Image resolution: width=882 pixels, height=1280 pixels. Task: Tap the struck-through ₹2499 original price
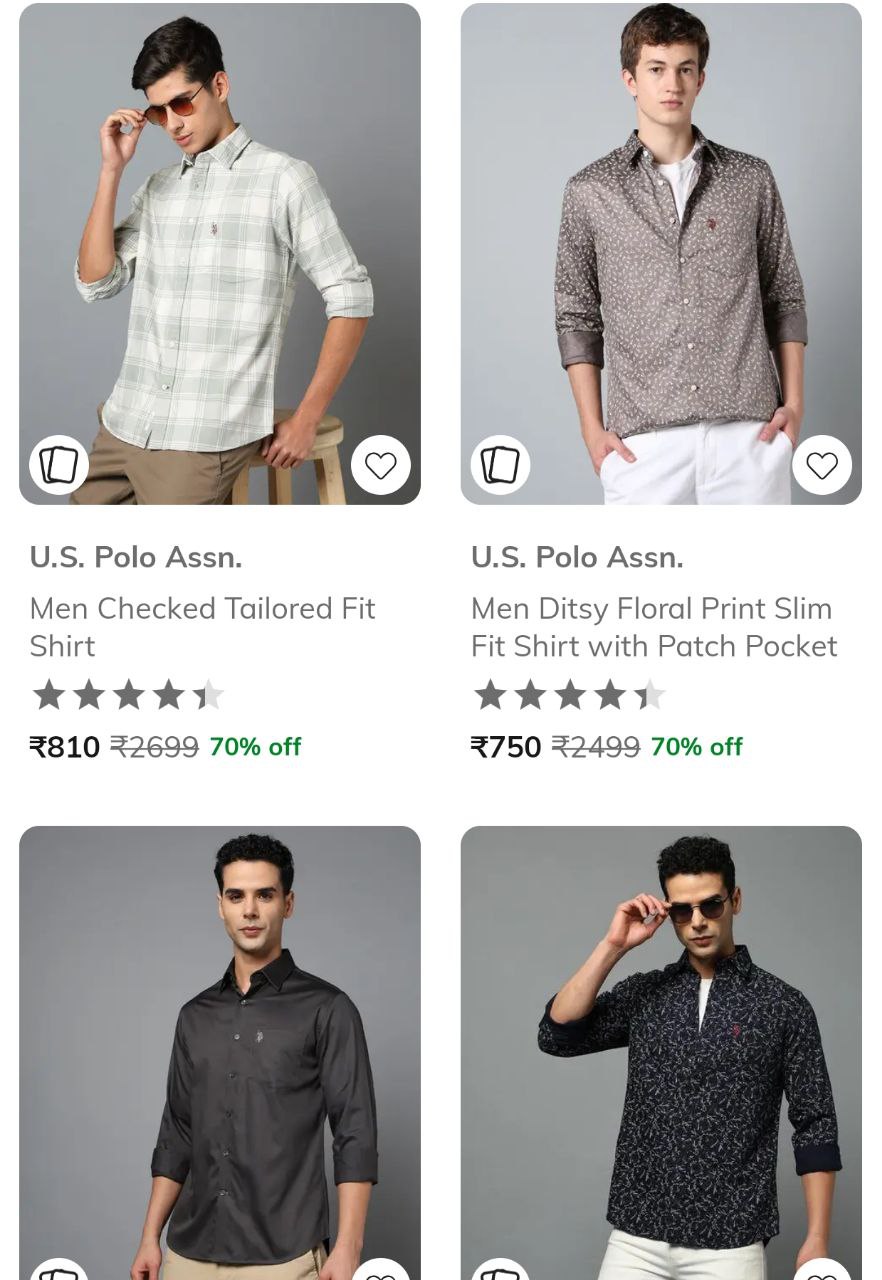[x=595, y=747]
